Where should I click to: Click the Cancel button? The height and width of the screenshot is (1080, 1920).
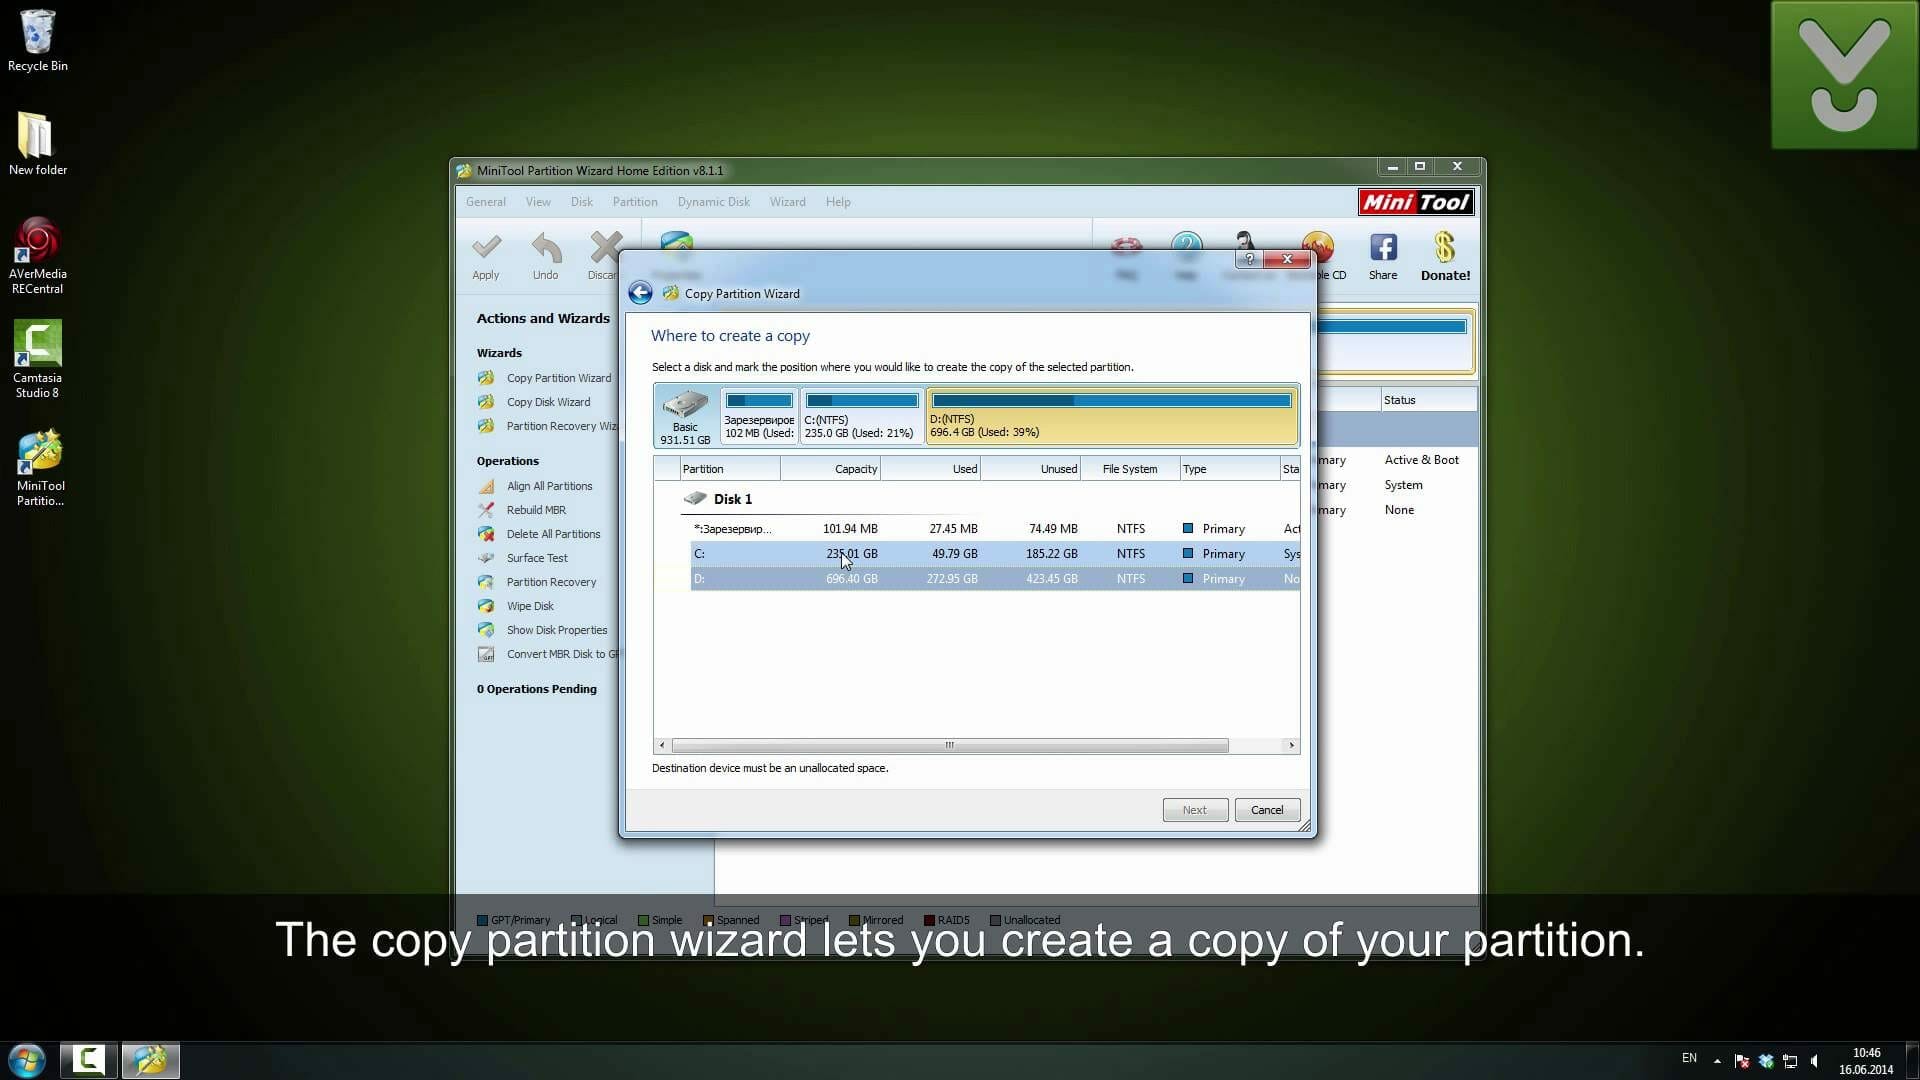coord(1266,810)
